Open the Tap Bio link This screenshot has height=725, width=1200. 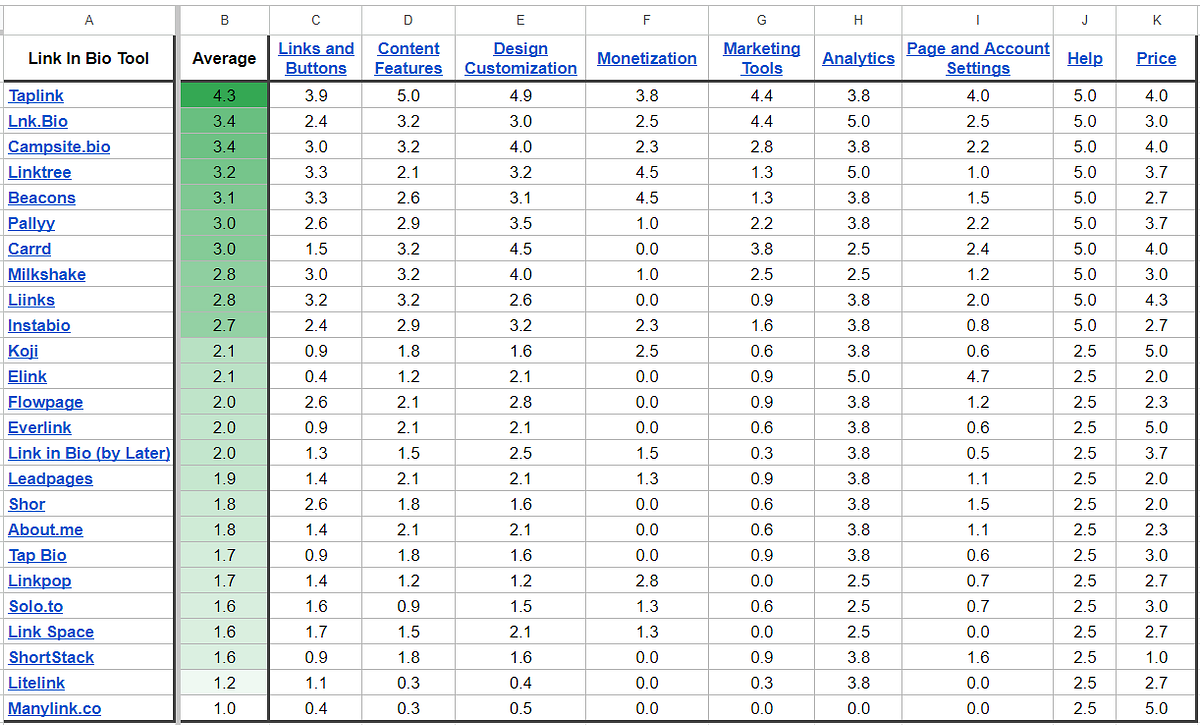point(38,555)
